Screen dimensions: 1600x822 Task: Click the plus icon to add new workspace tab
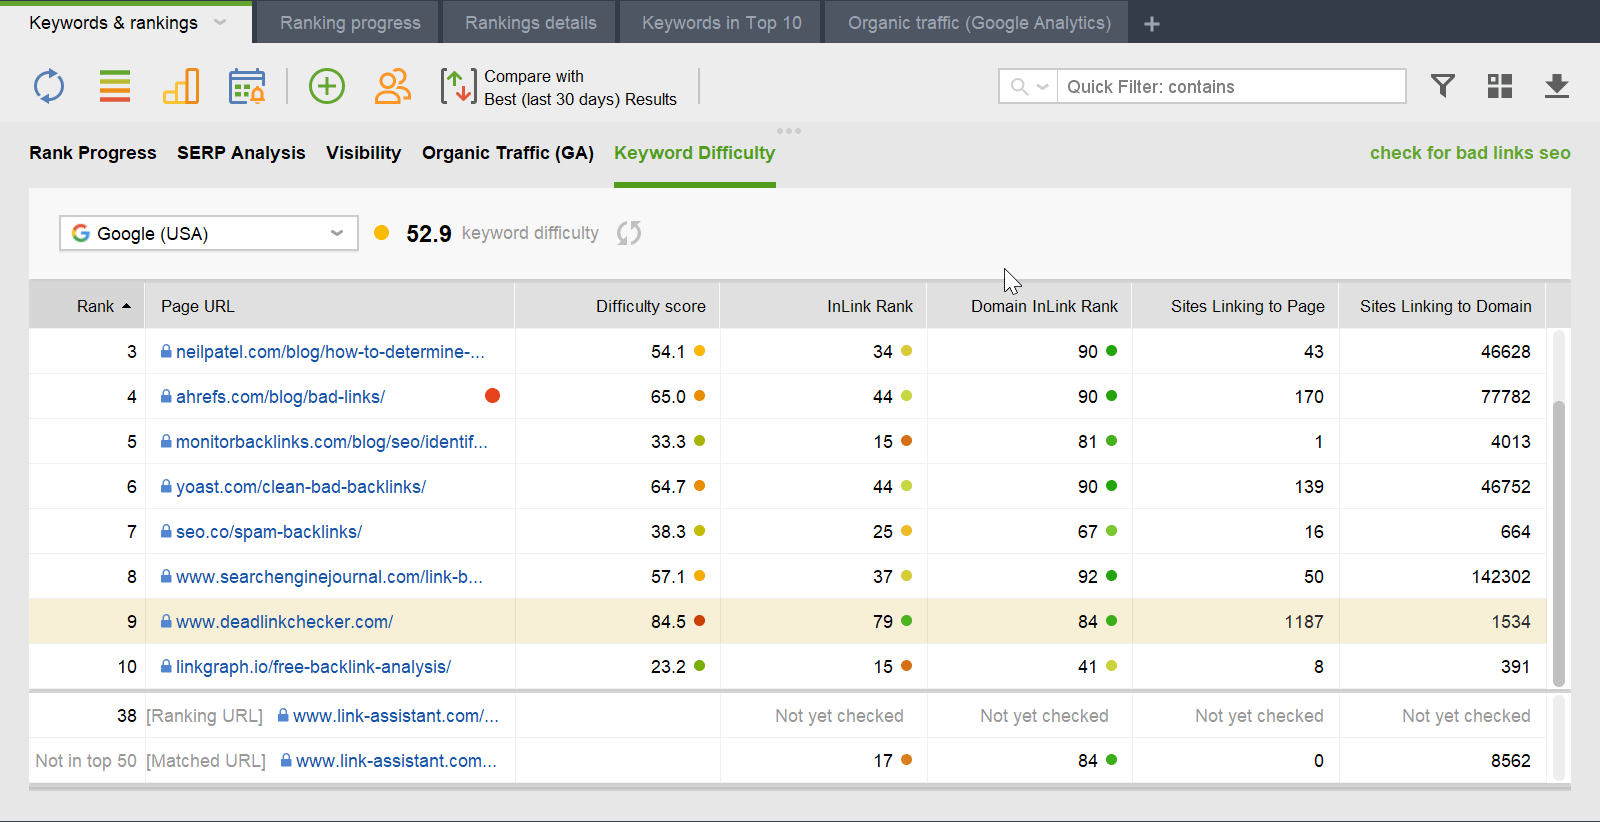click(1152, 23)
